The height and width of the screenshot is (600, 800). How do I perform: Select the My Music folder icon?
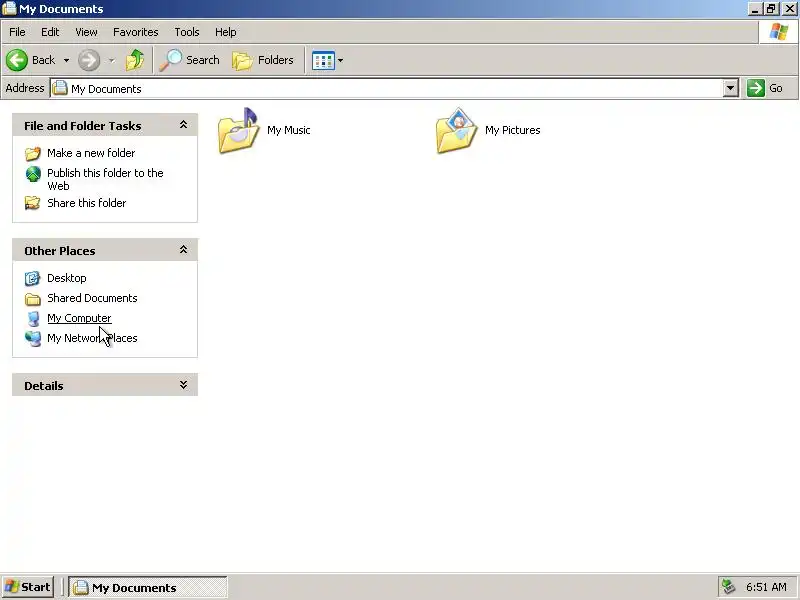tap(238, 130)
